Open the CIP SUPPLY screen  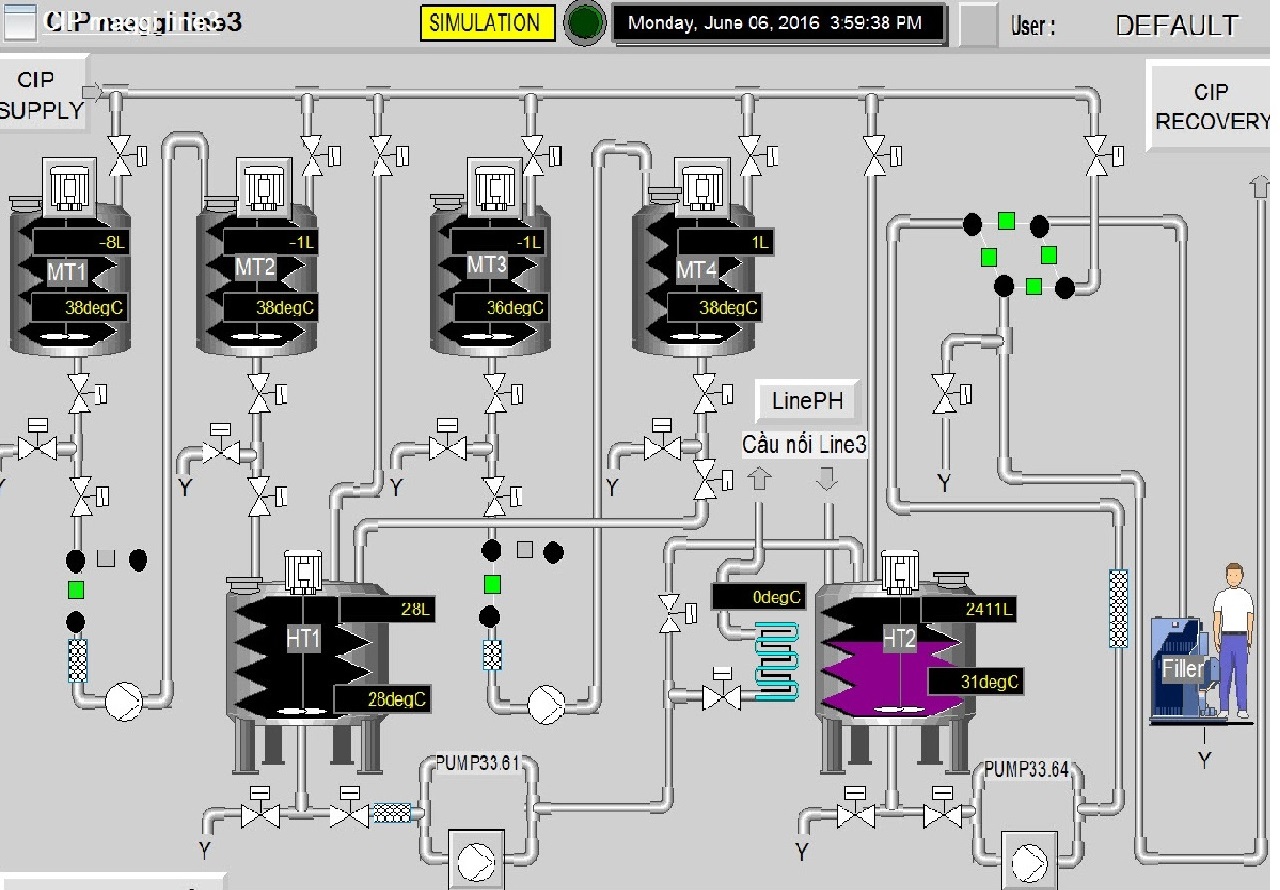[x=42, y=96]
